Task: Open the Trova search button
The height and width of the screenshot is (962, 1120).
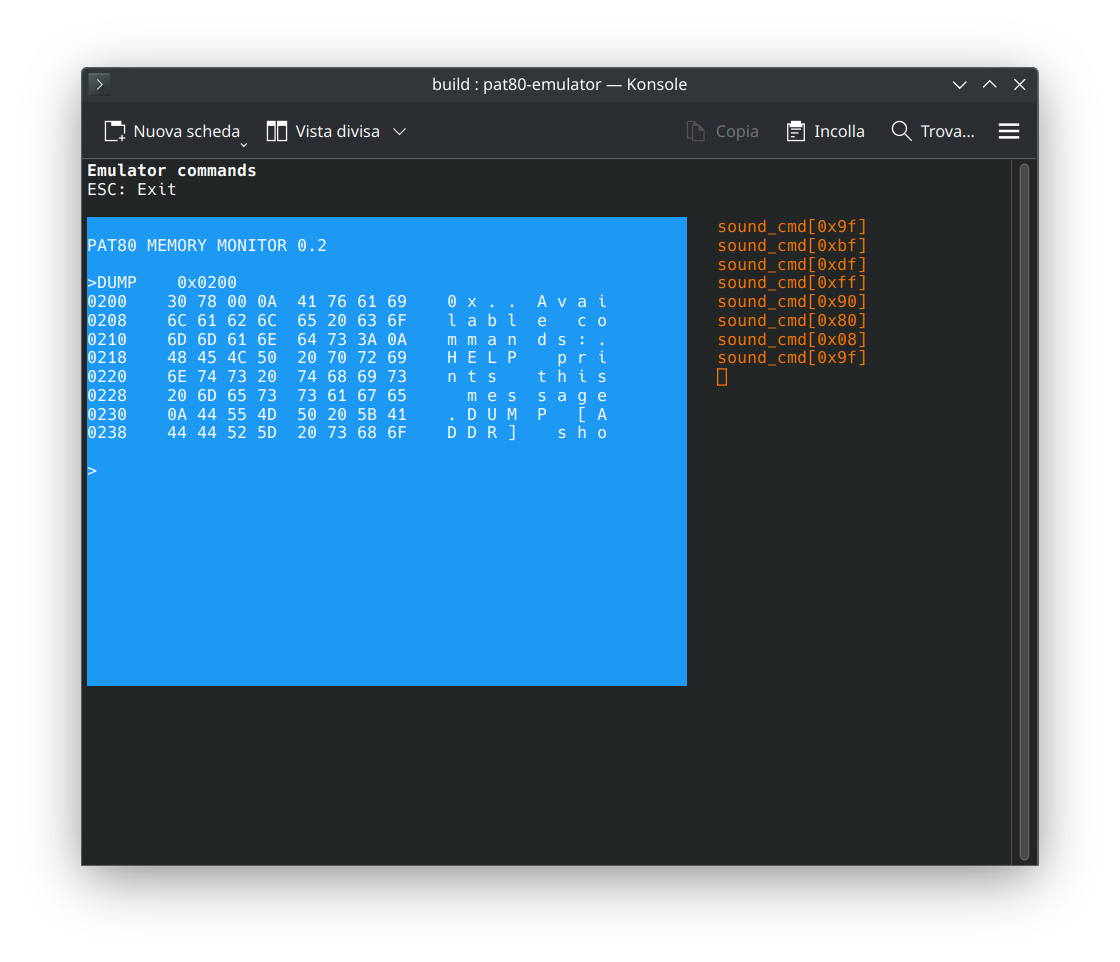Action: [x=932, y=131]
